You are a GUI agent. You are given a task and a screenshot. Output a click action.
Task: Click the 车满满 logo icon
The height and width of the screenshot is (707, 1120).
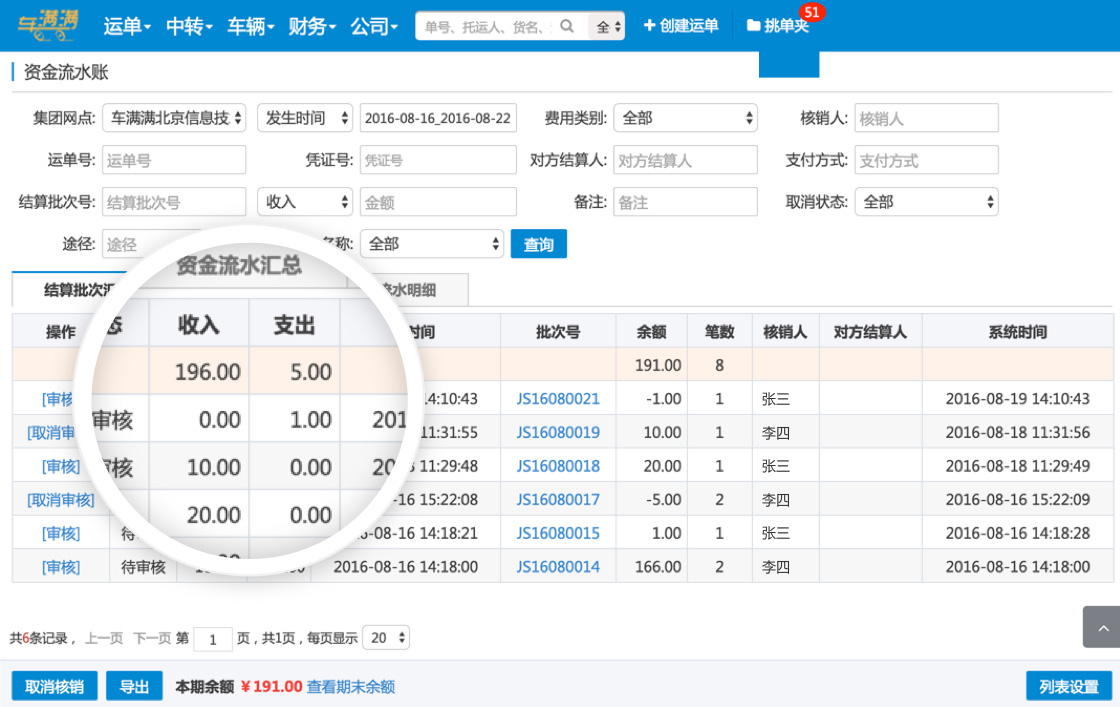point(47,26)
